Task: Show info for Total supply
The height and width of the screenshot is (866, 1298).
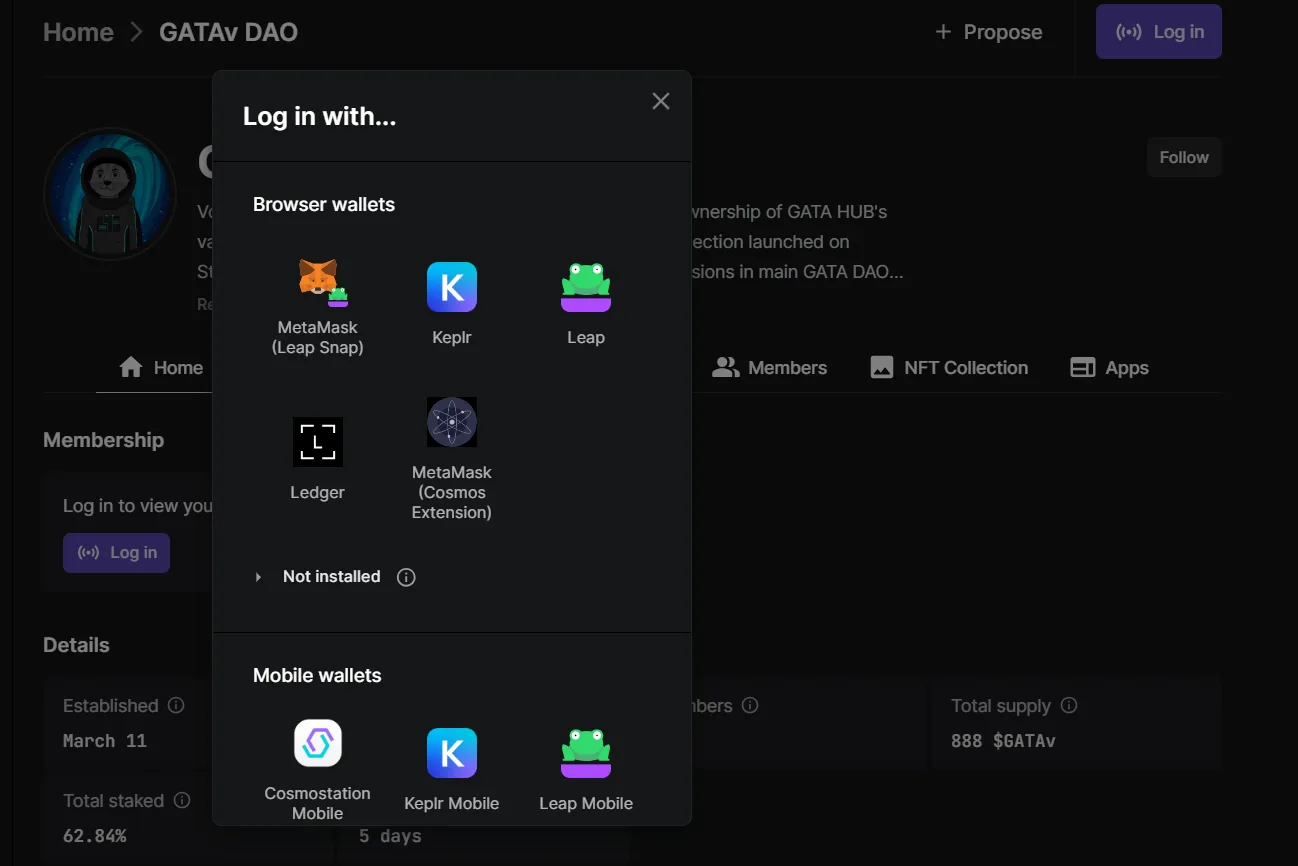Action: point(1068,706)
